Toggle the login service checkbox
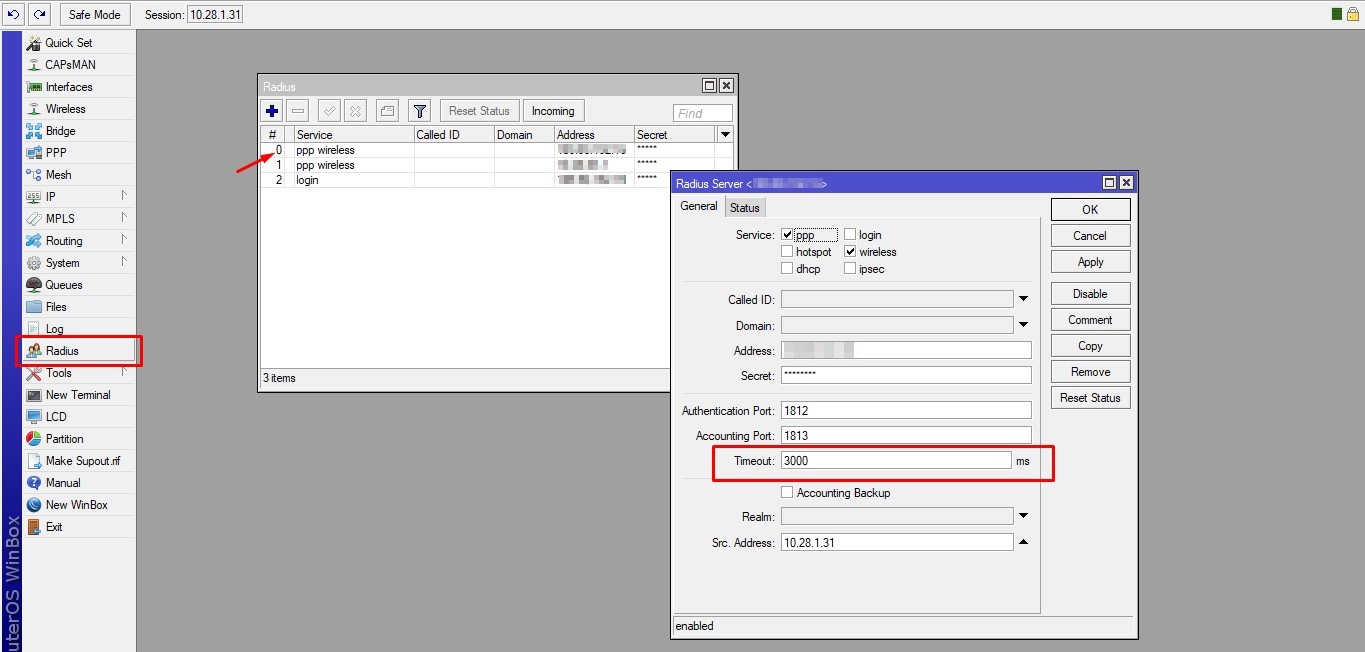1365x652 pixels. click(850, 235)
